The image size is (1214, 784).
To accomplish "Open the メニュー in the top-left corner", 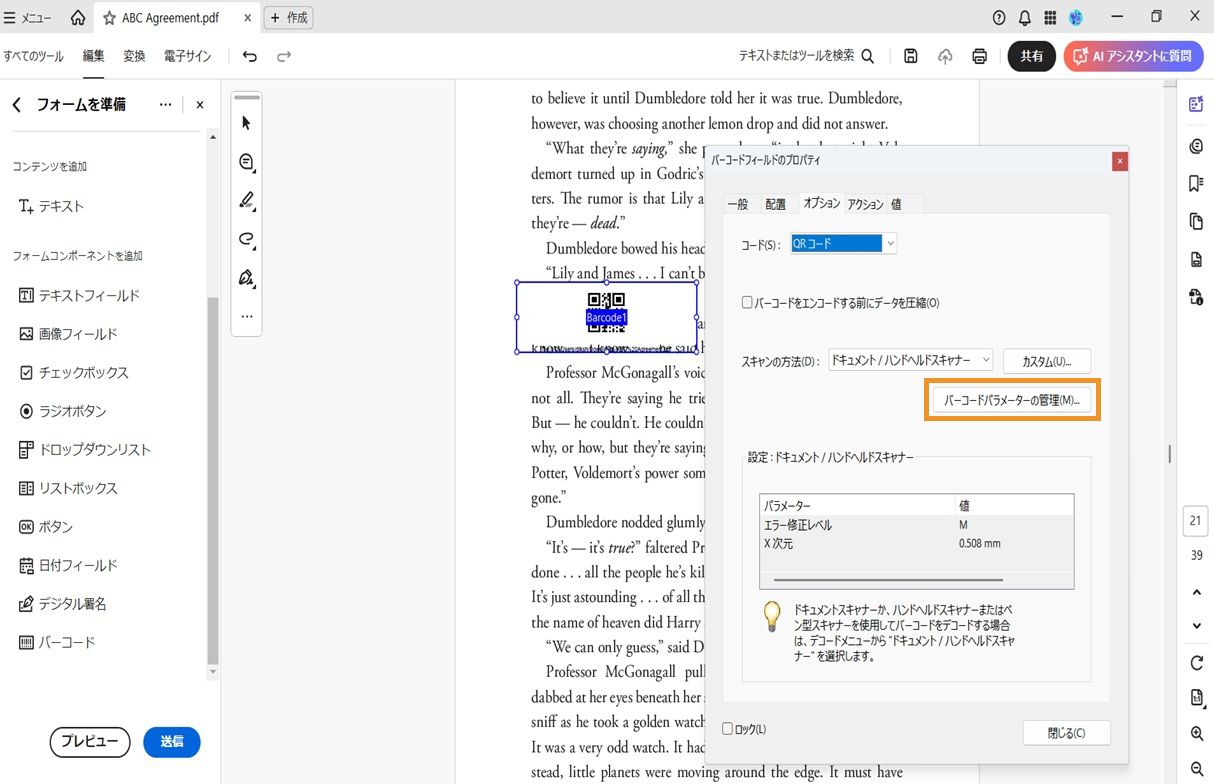I will (28, 16).
